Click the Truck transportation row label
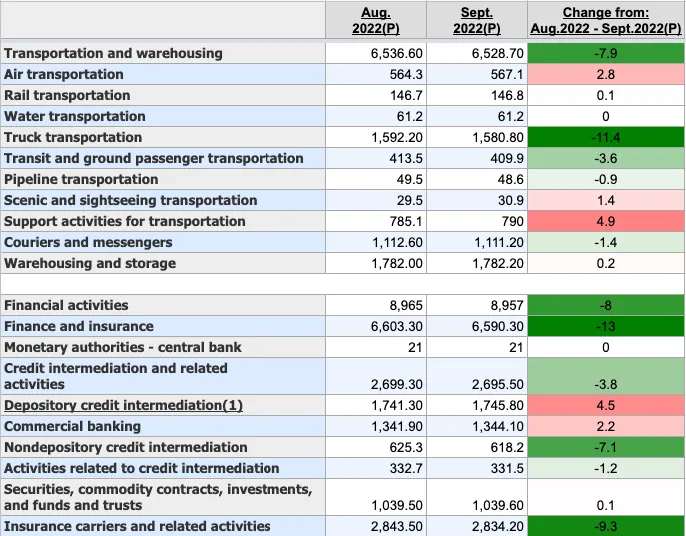This screenshot has height=536, width=686. pos(73,137)
